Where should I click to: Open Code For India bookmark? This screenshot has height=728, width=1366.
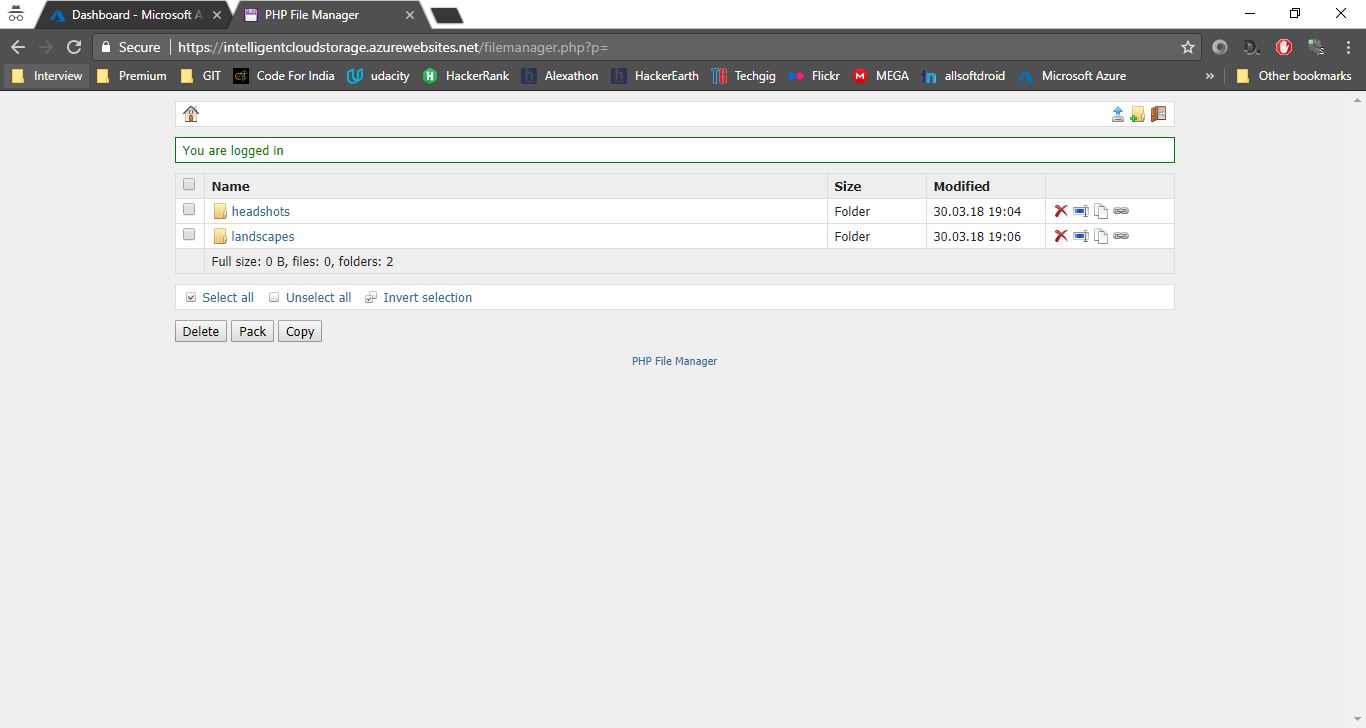point(284,76)
